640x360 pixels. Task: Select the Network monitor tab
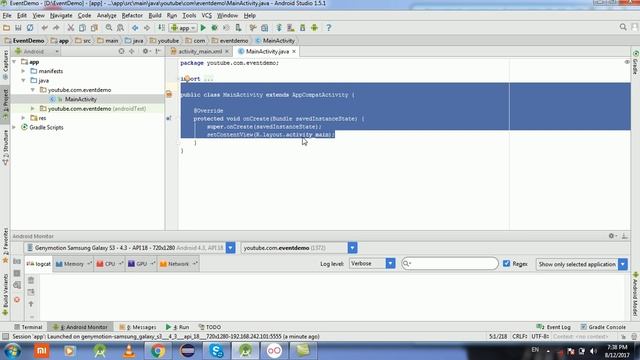tap(178, 264)
